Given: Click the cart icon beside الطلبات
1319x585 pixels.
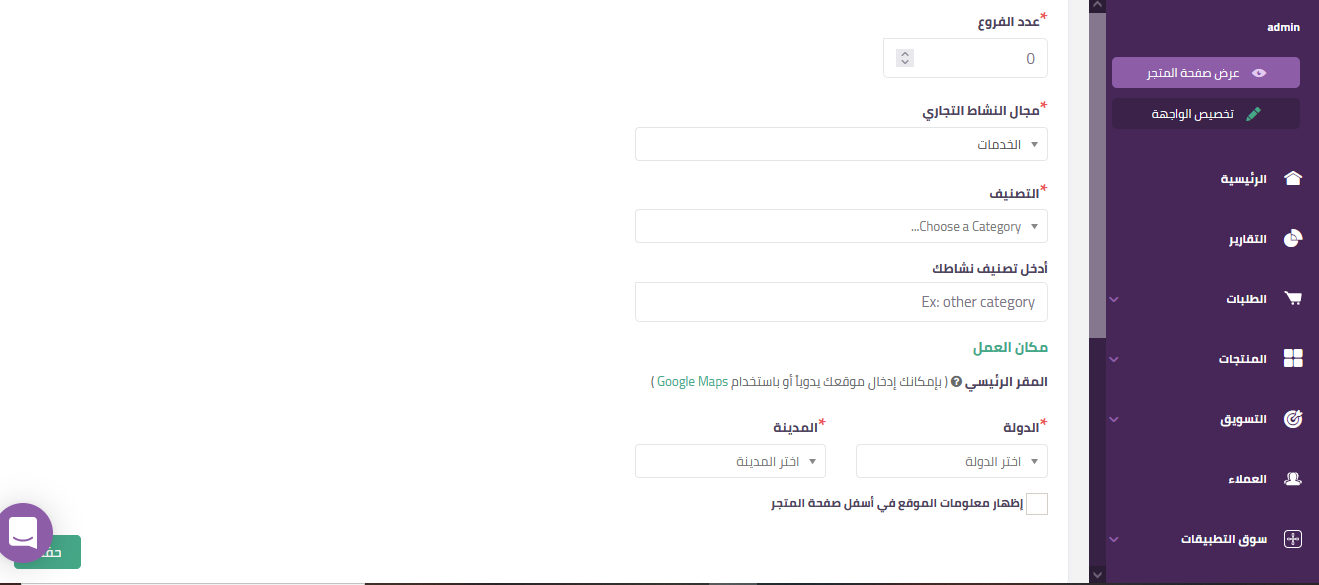Looking at the screenshot, I should pos(1292,299).
